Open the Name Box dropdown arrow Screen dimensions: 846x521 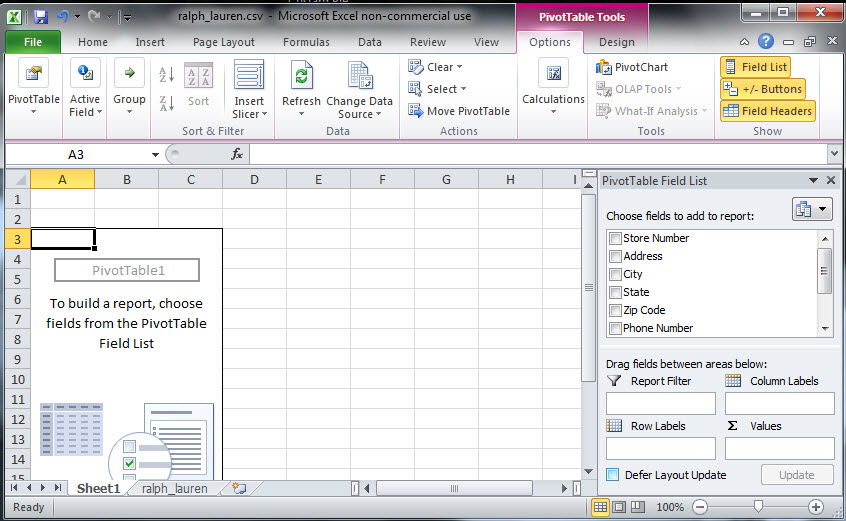[155, 155]
